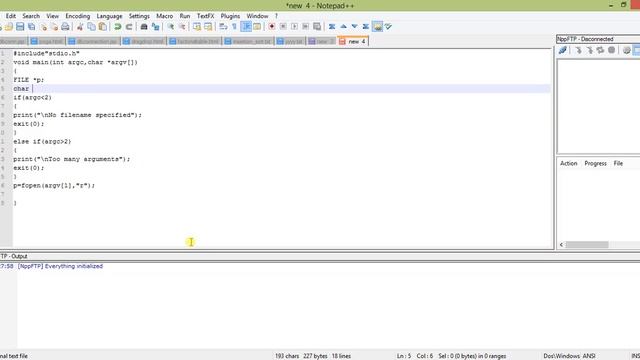This screenshot has height=360, width=640.
Task: Click the NppFTP upload file icon
Action: pos(589,50)
